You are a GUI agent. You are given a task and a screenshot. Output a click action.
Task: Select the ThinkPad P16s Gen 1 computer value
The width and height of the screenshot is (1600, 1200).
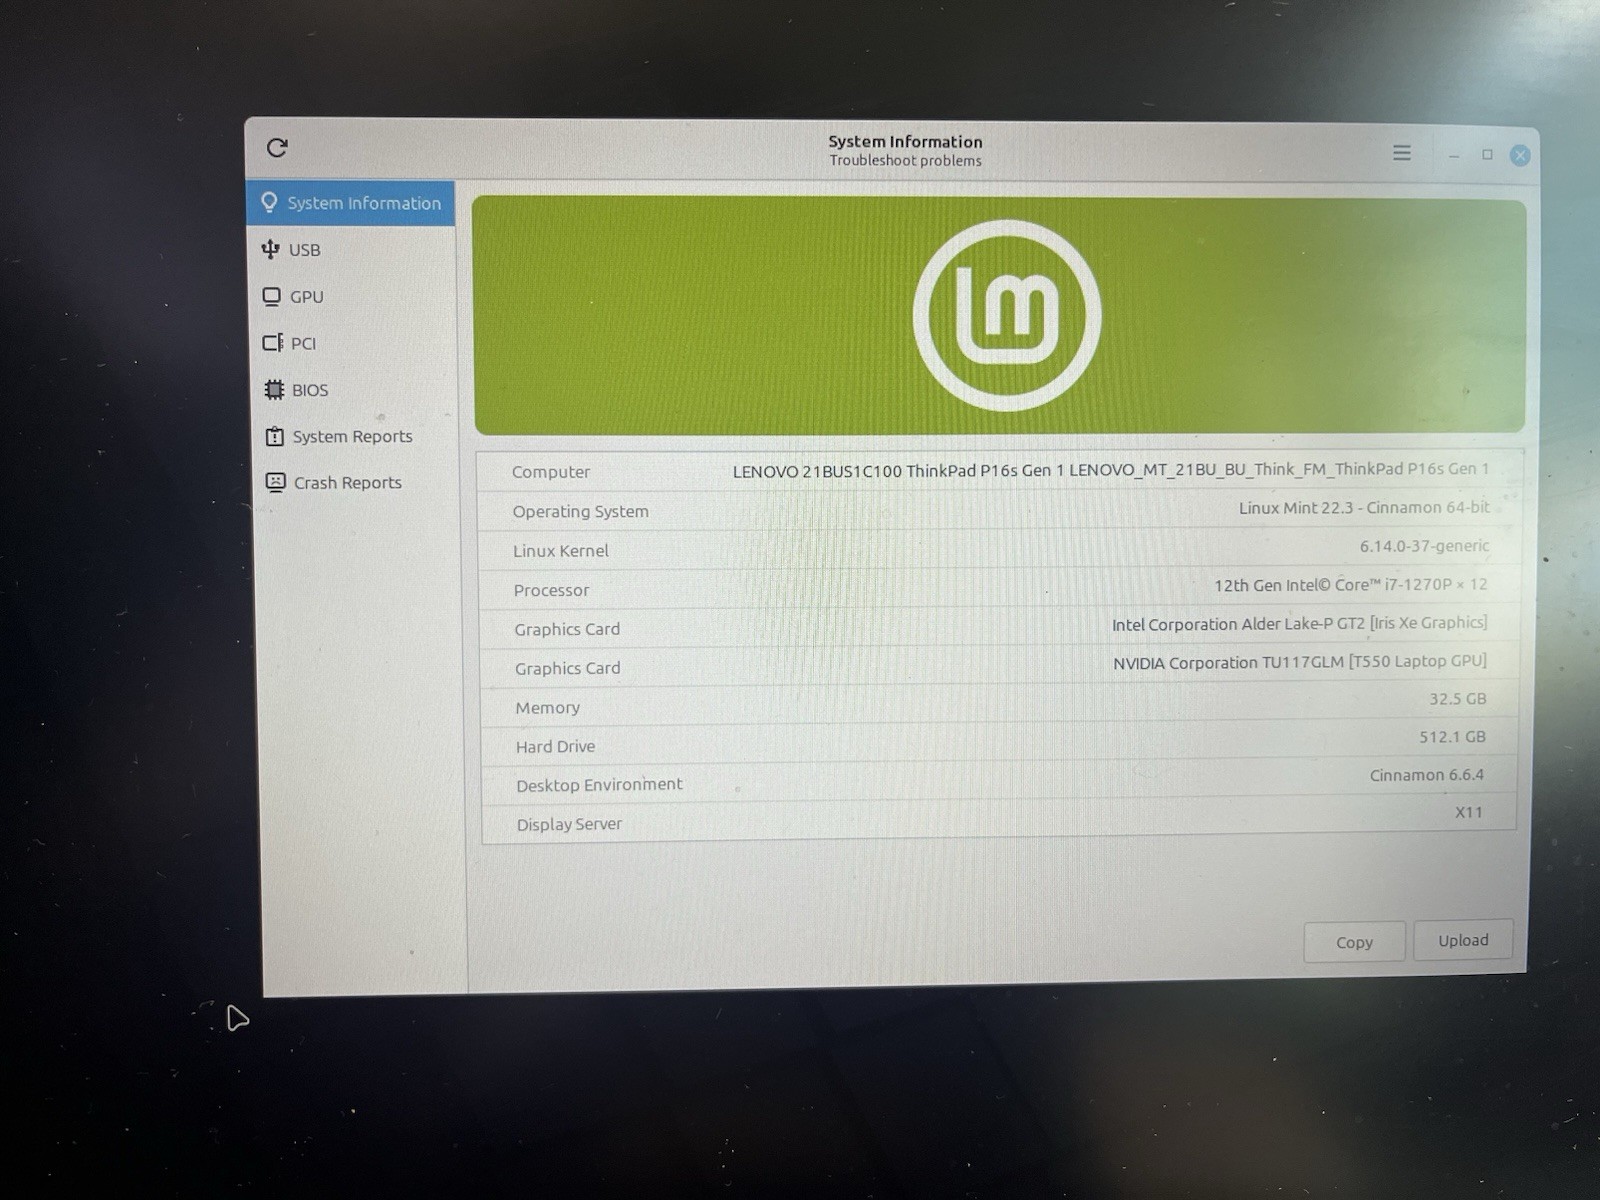1110,470
